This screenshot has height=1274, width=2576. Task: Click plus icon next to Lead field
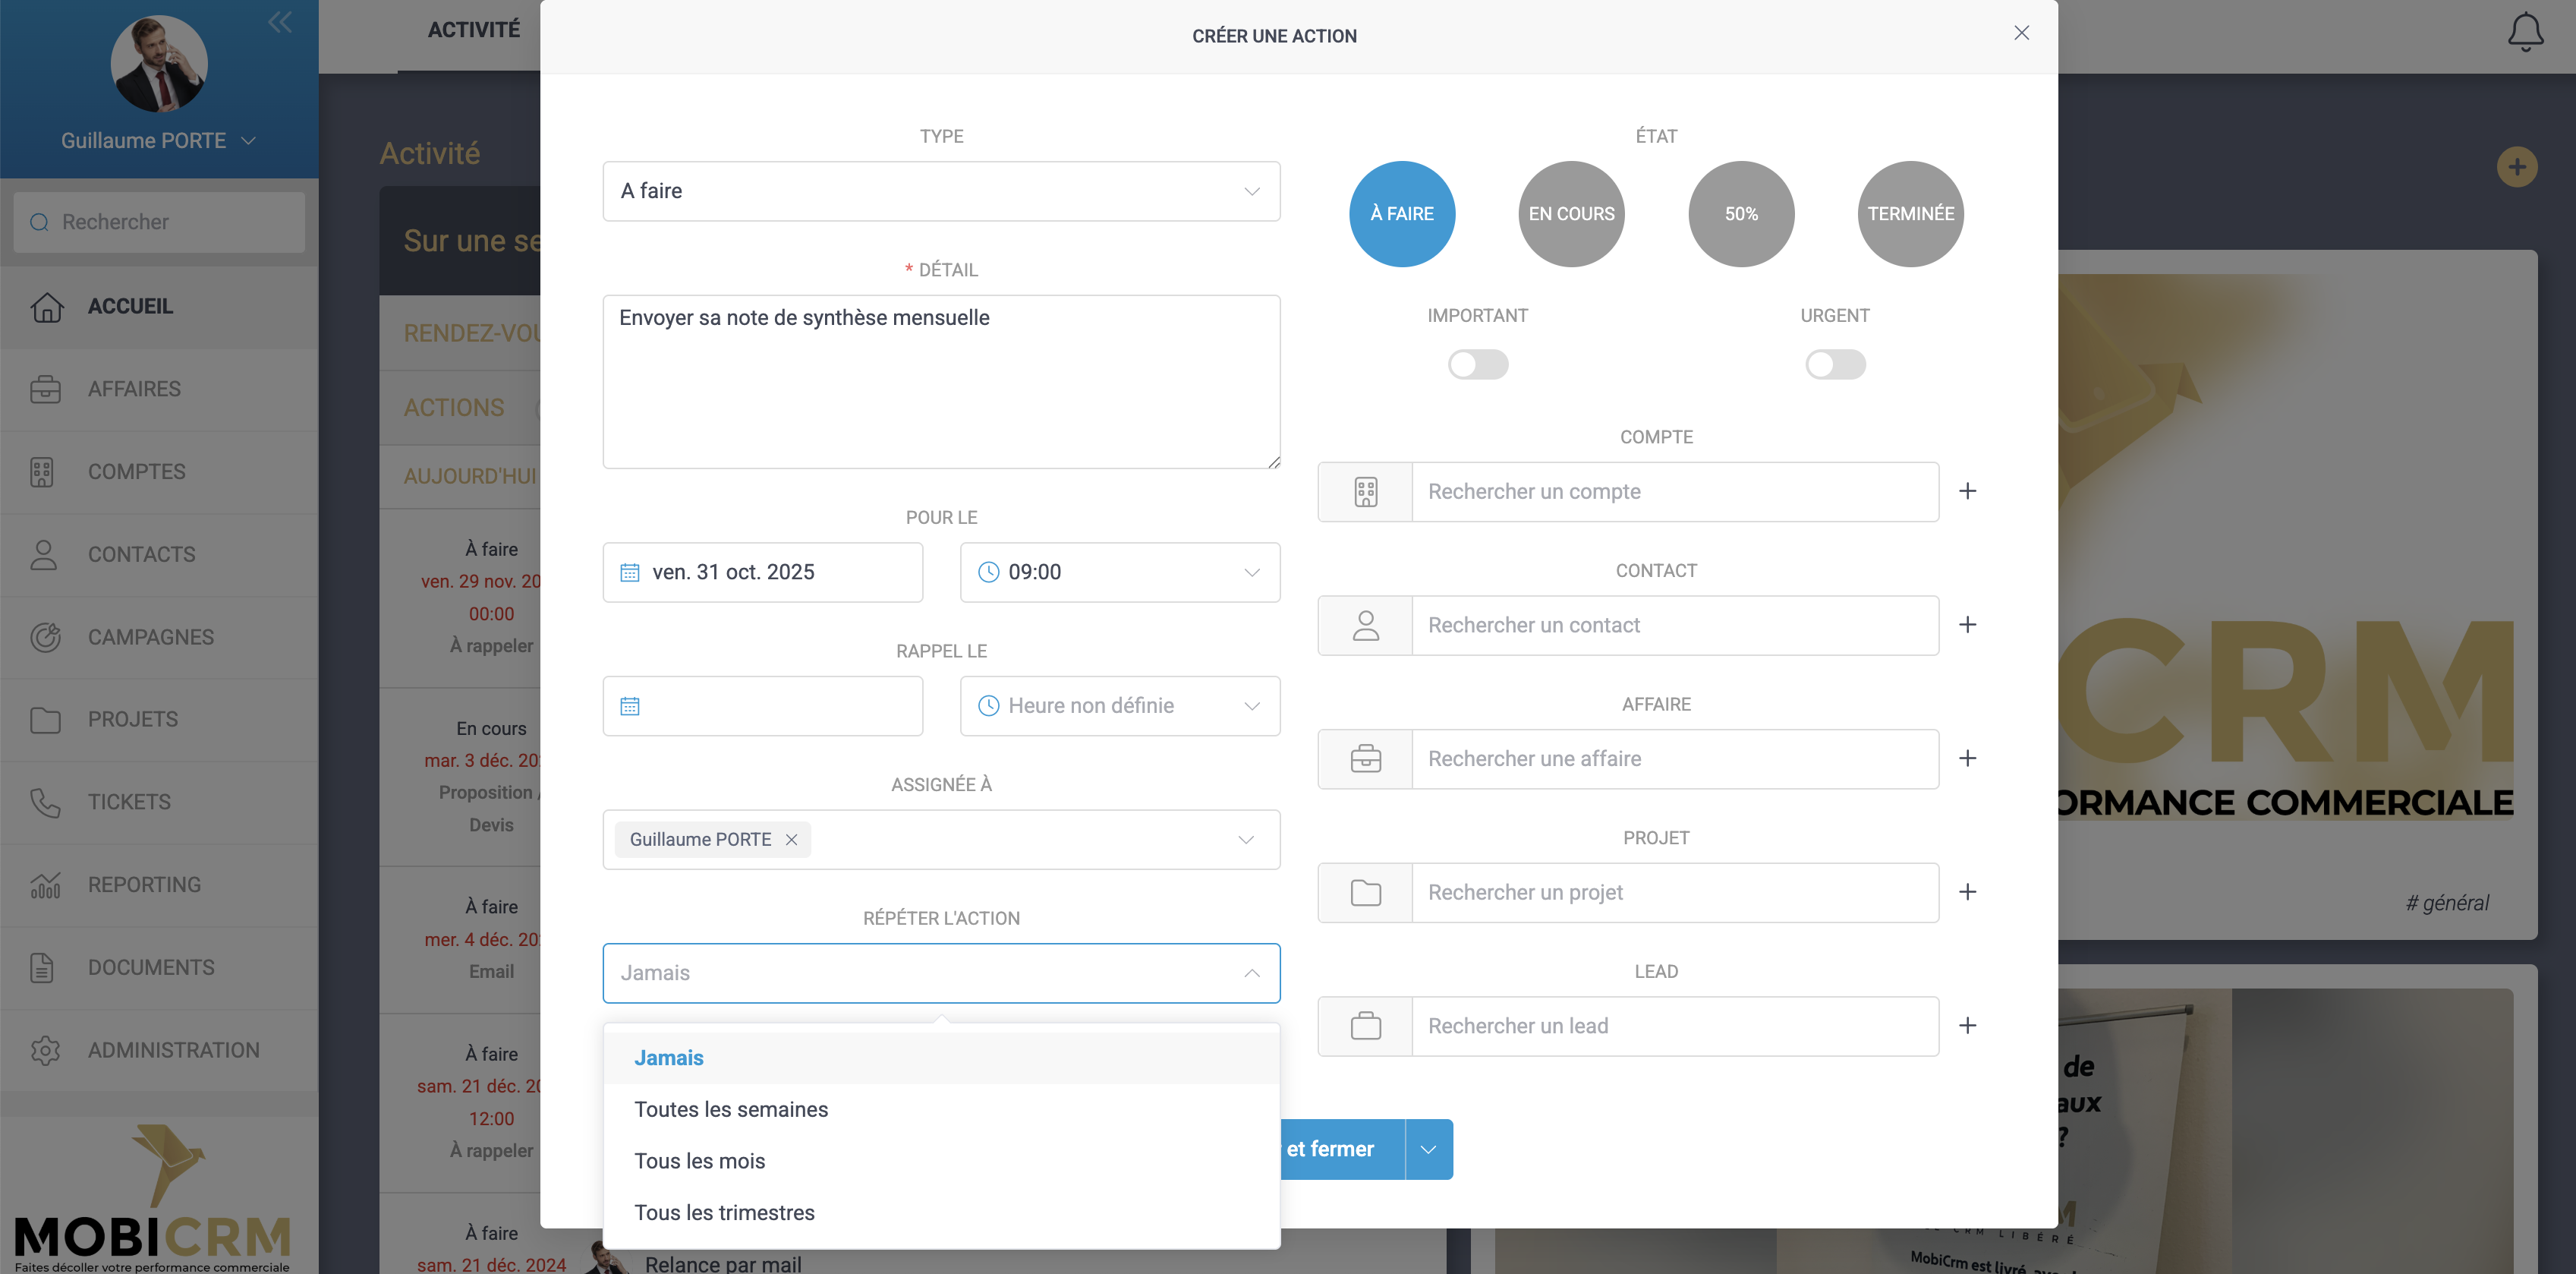click(x=1967, y=1026)
